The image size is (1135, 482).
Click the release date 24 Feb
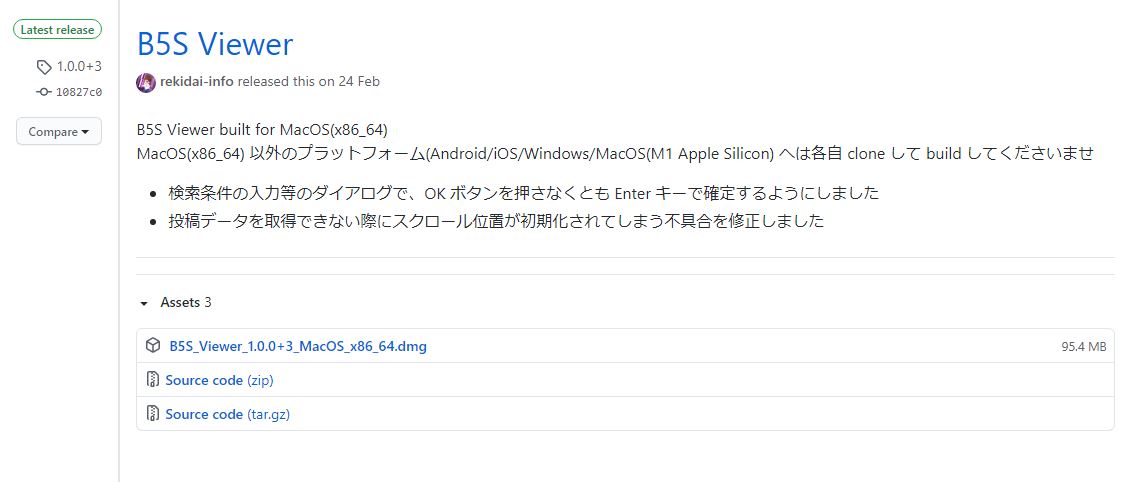[359, 82]
